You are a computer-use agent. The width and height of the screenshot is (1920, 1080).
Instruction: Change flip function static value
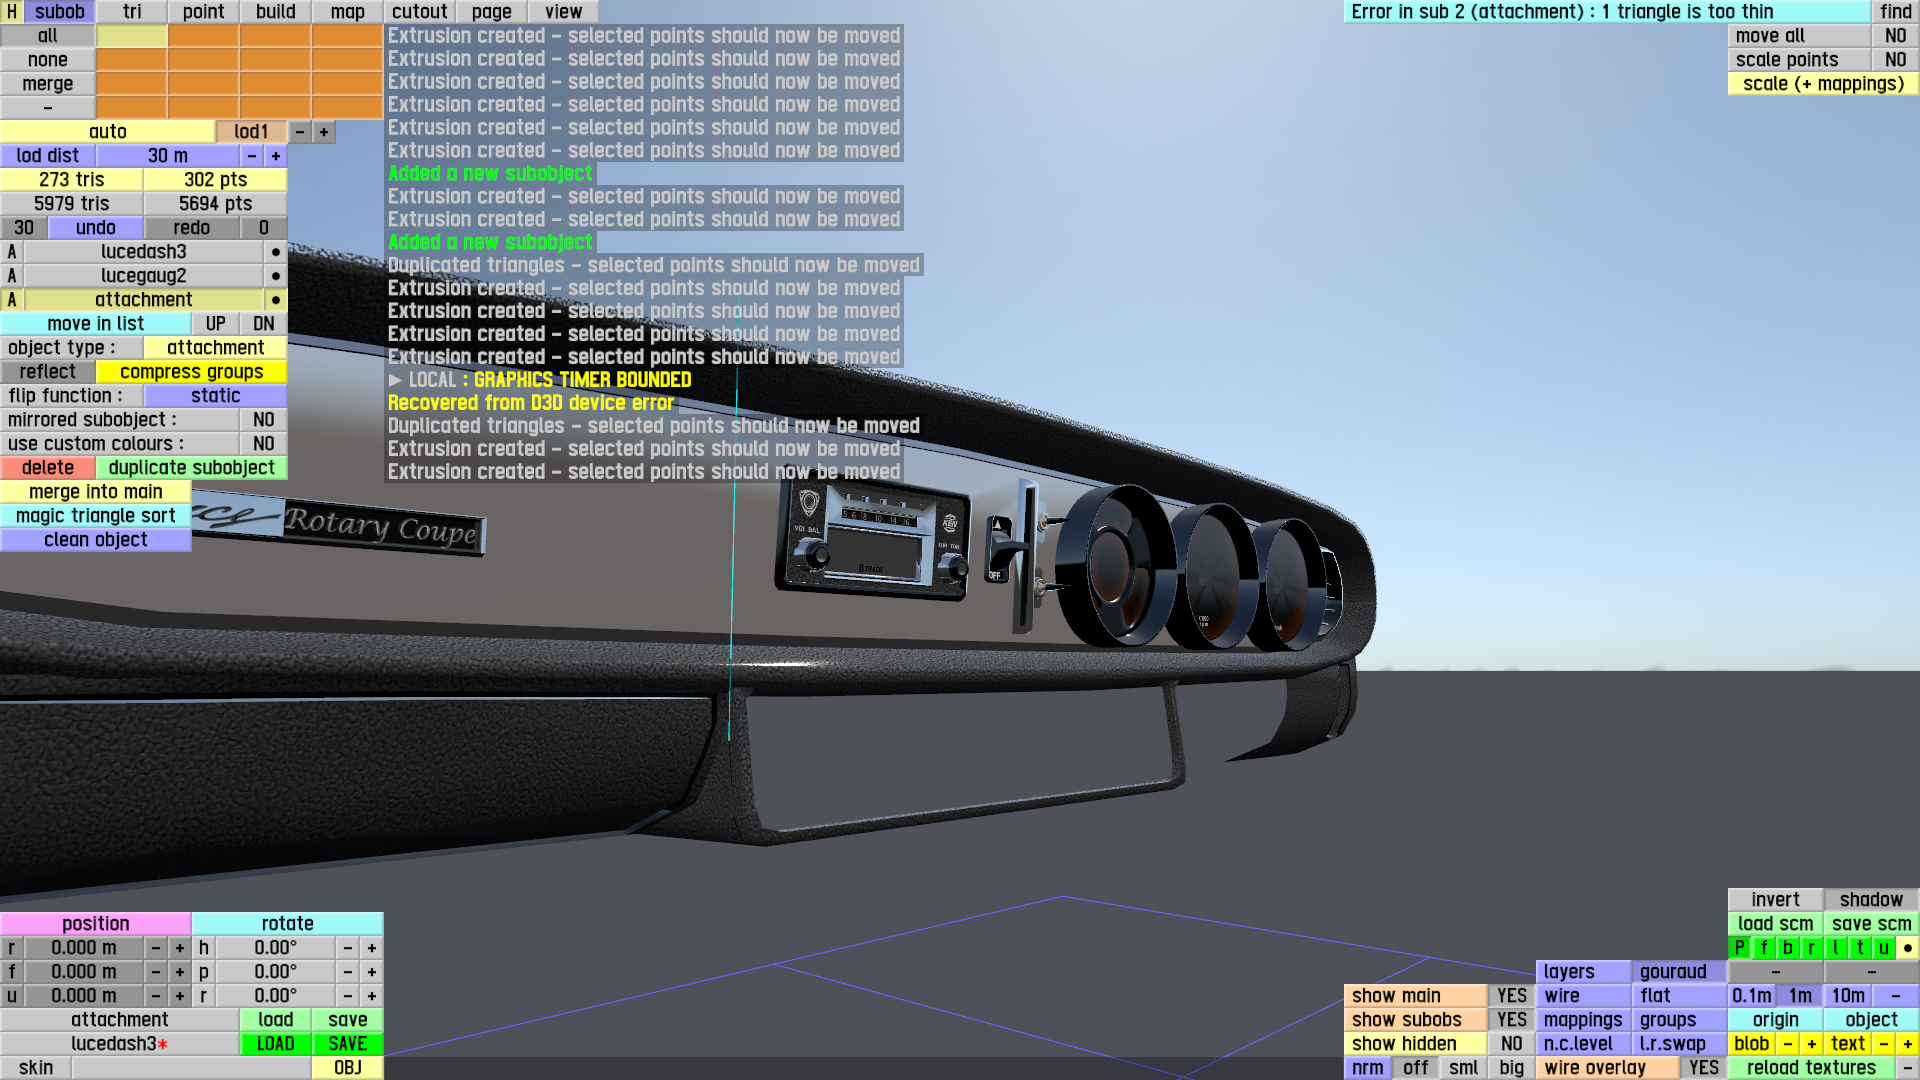[x=215, y=396]
